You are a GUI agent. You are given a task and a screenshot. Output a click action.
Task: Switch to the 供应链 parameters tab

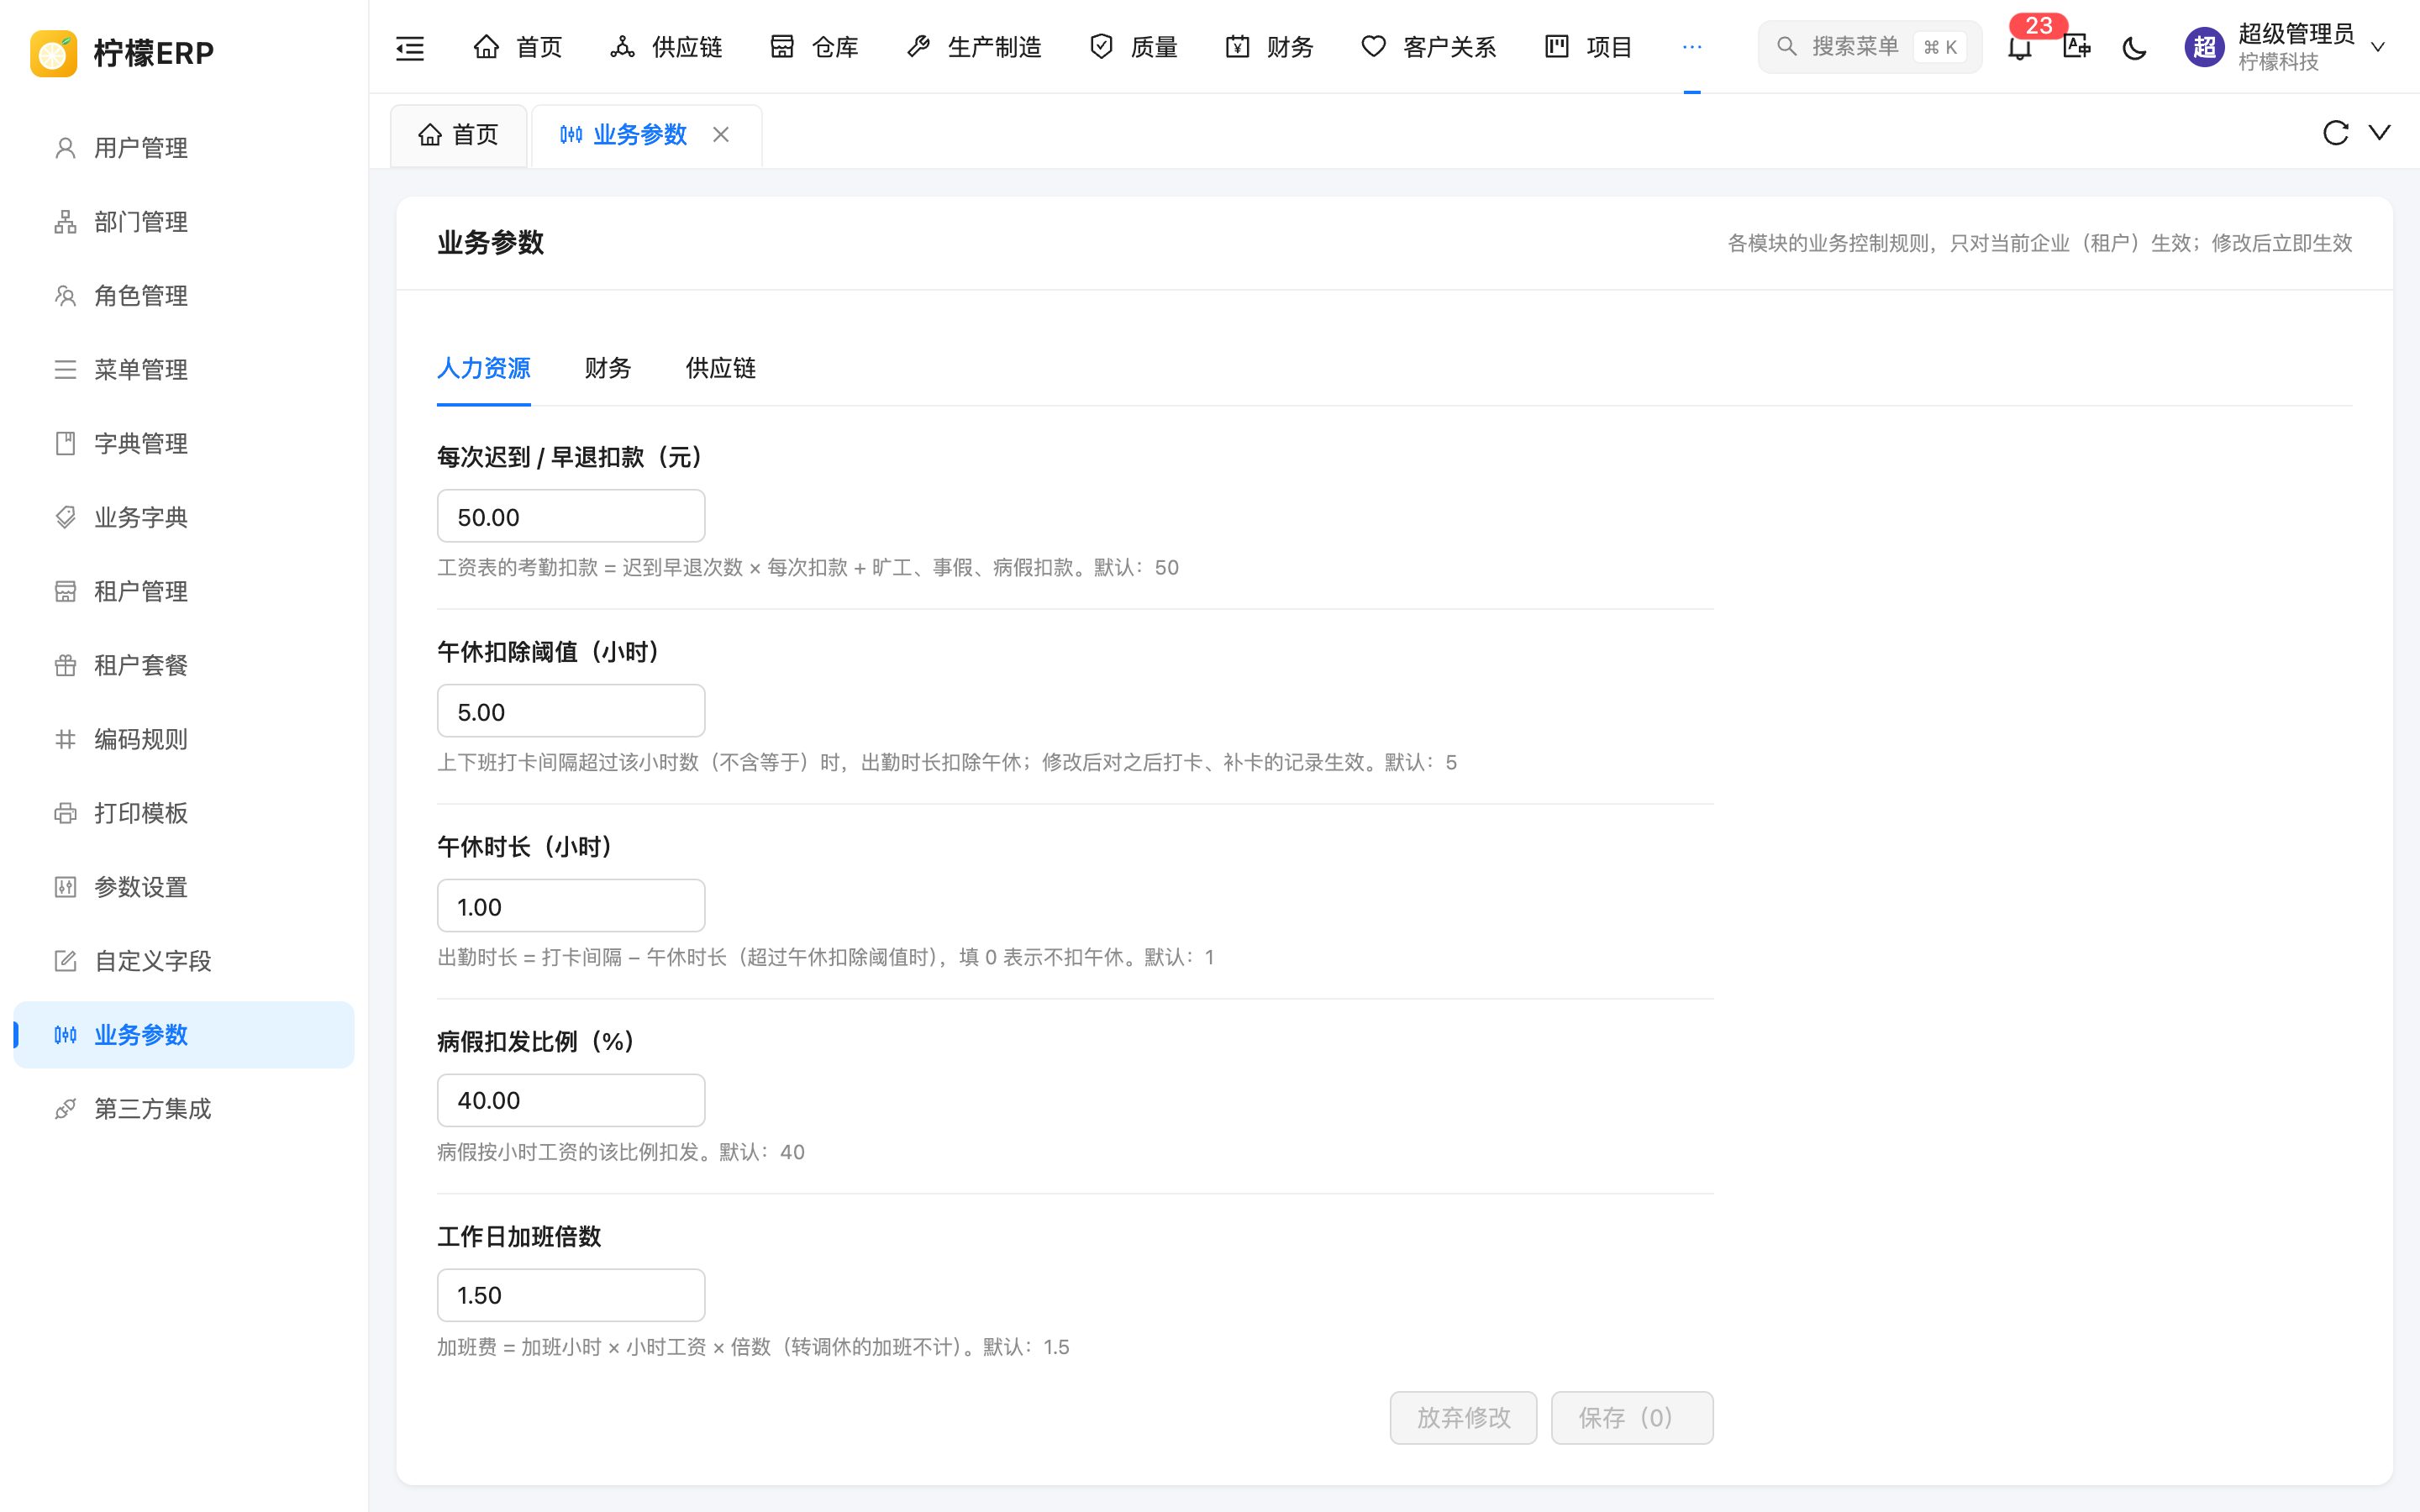click(720, 368)
